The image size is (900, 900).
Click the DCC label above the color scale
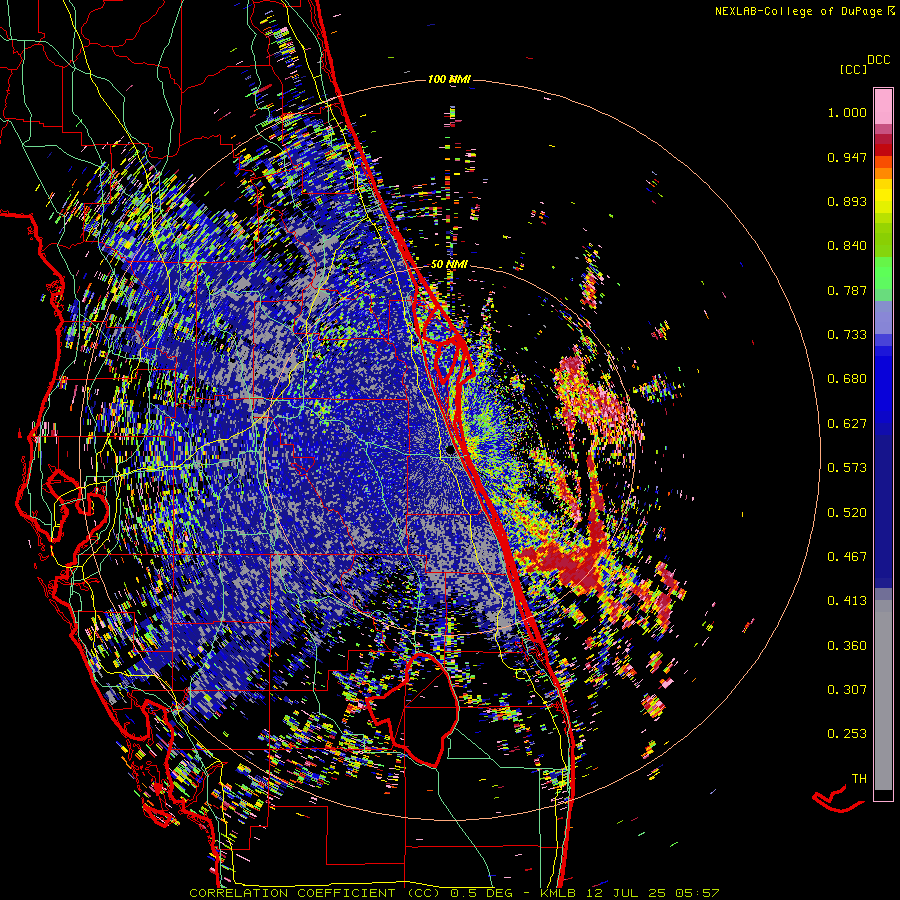pyautogui.click(x=878, y=60)
